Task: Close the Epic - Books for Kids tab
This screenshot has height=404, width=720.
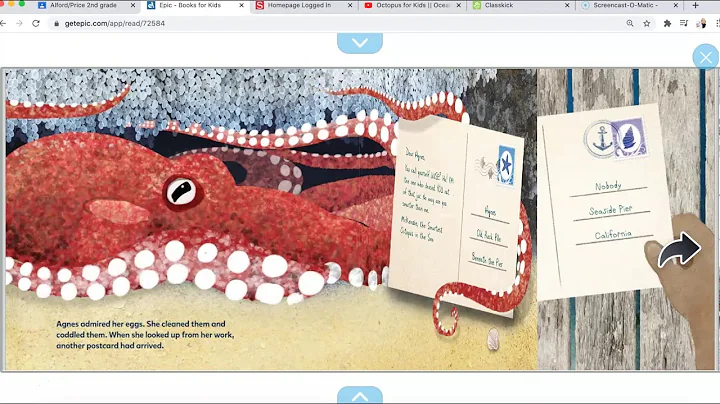Action: 242,6
